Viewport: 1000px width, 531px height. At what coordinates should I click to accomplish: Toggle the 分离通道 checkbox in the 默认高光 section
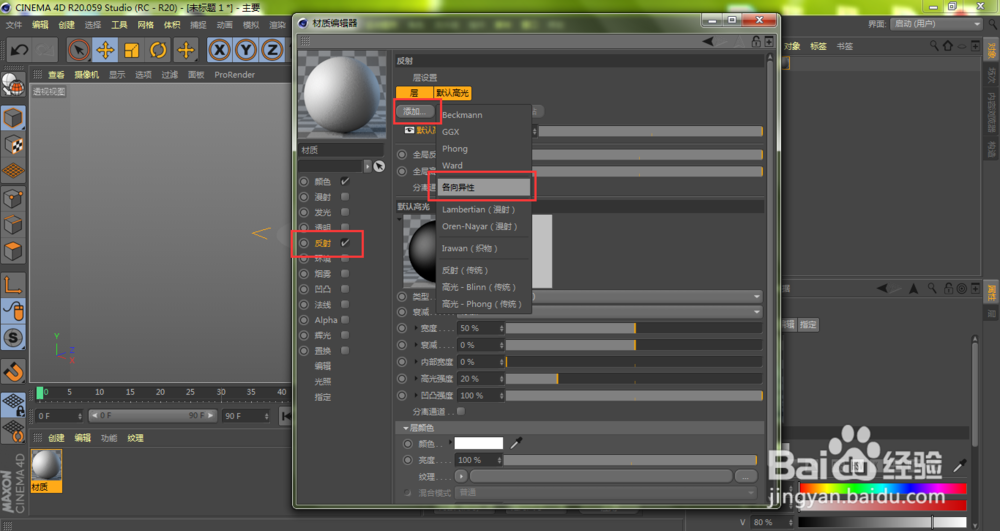(460, 411)
